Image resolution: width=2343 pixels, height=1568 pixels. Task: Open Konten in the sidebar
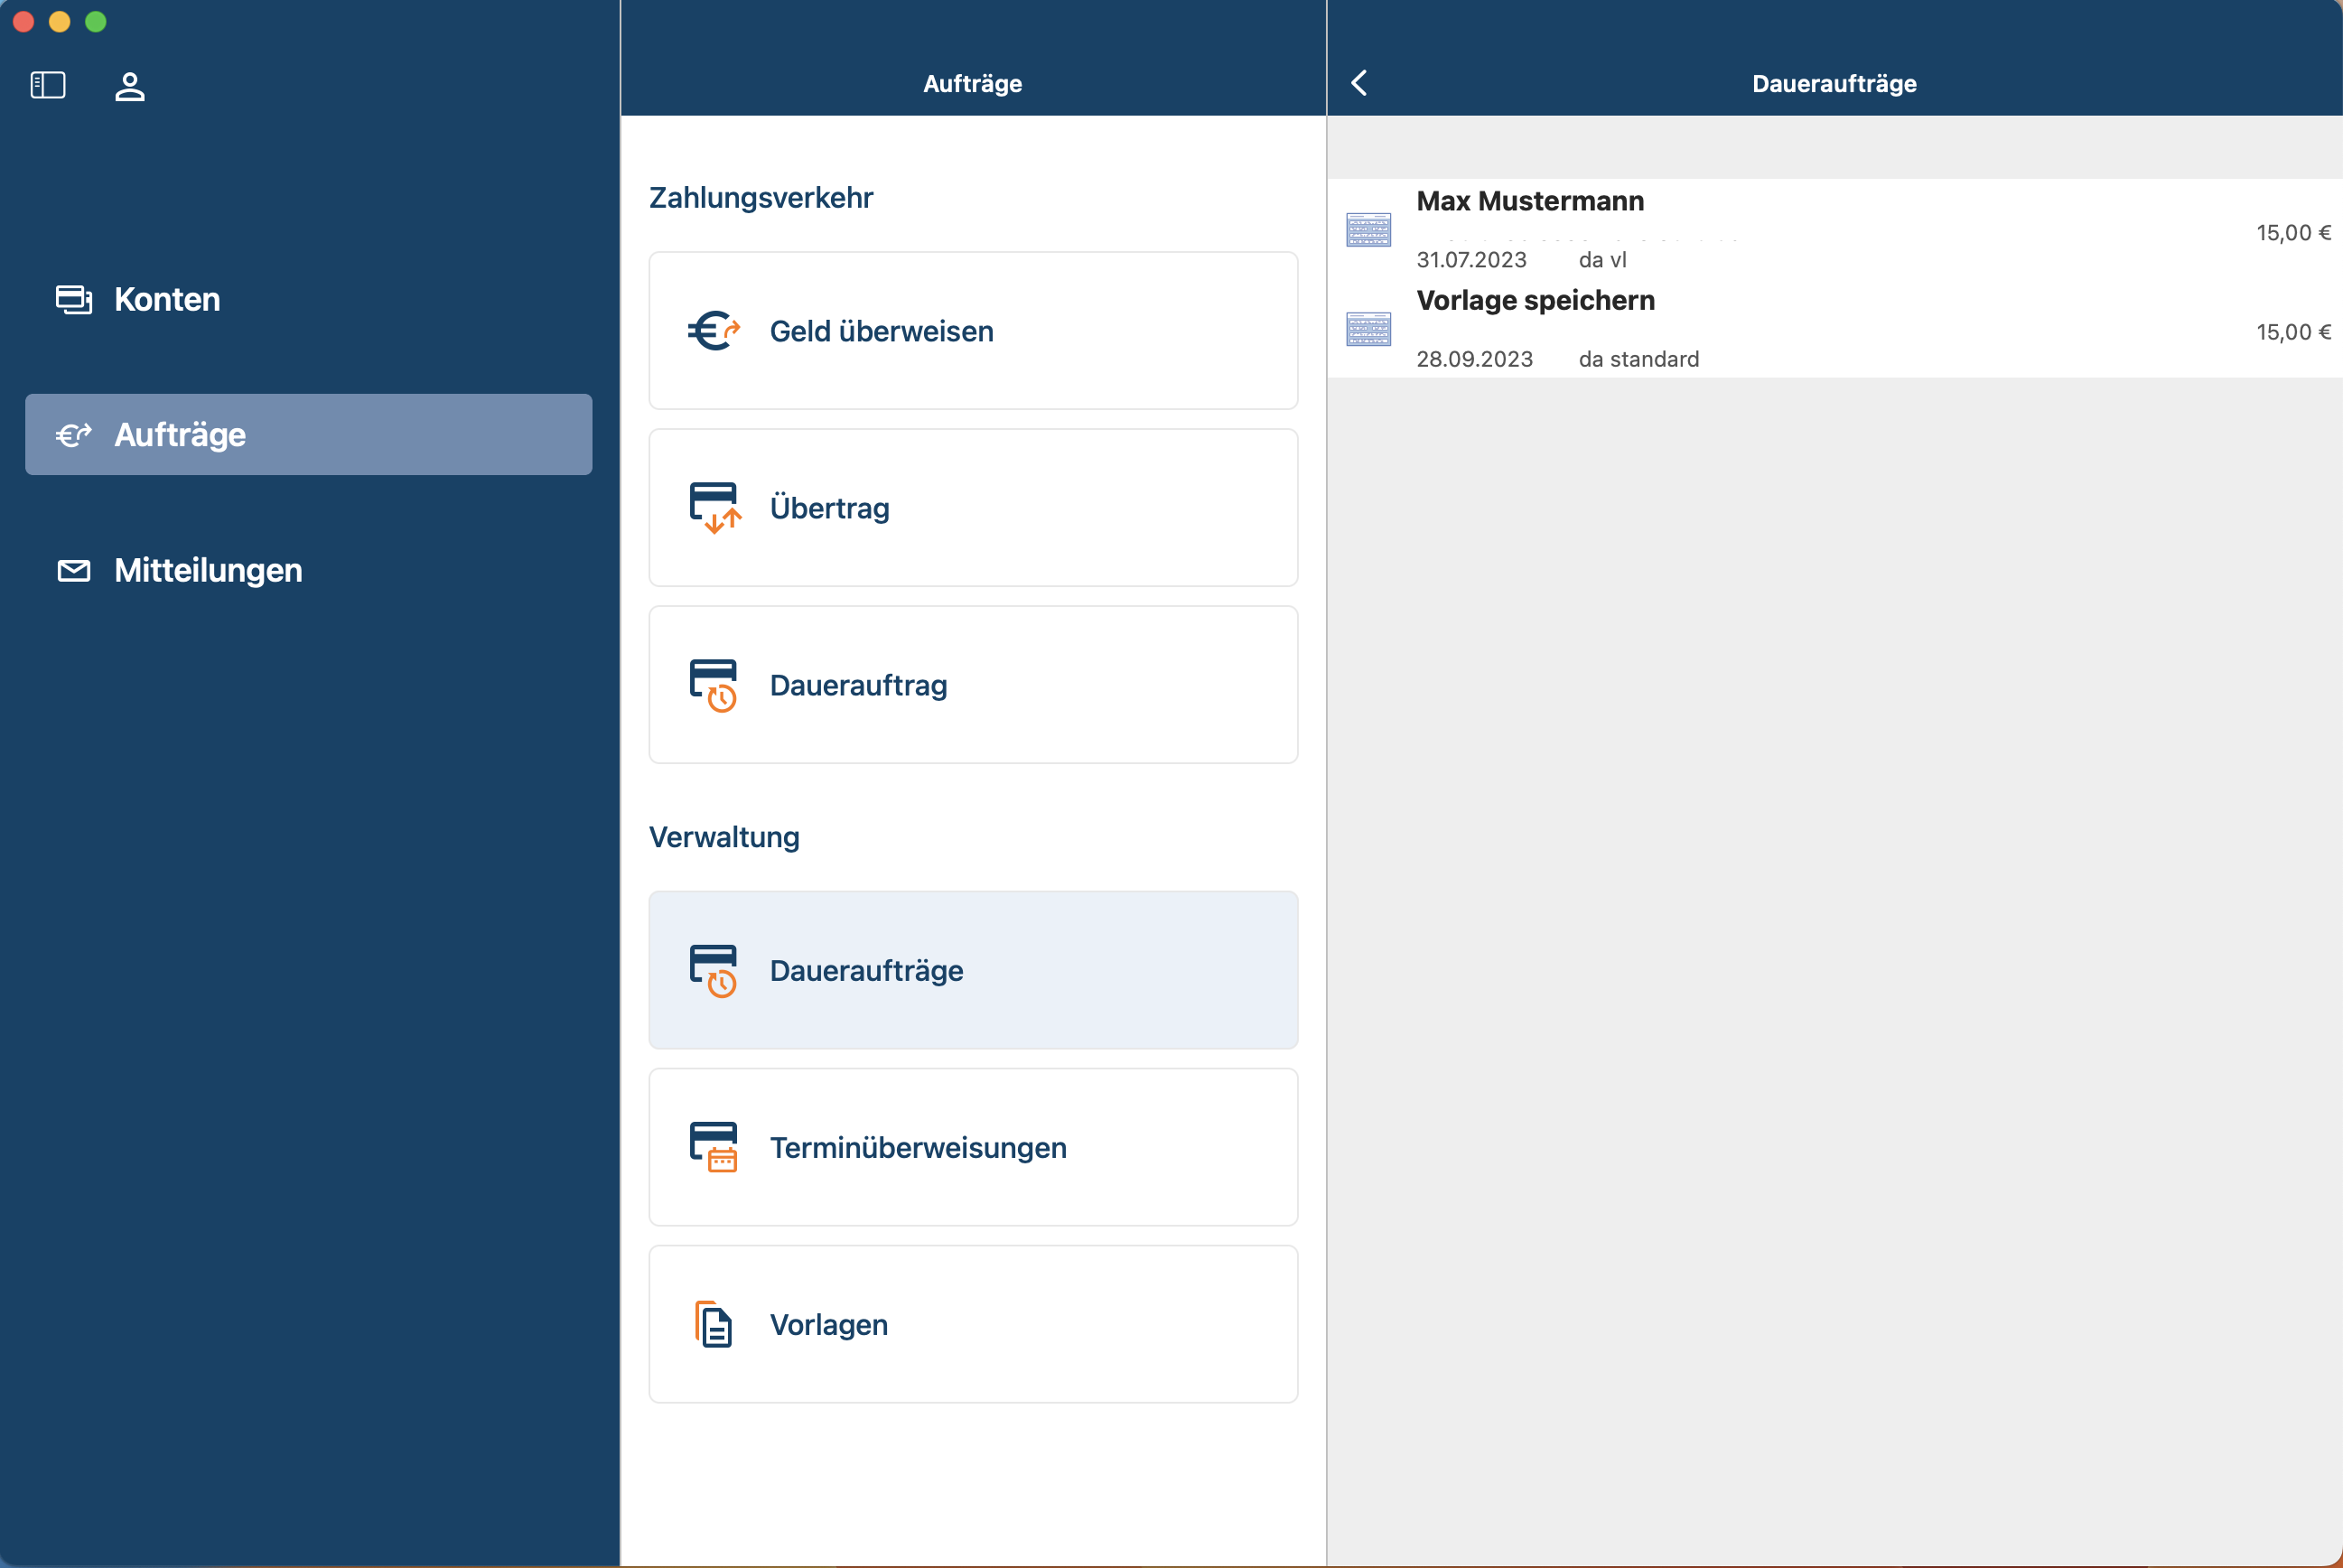tap(309, 299)
